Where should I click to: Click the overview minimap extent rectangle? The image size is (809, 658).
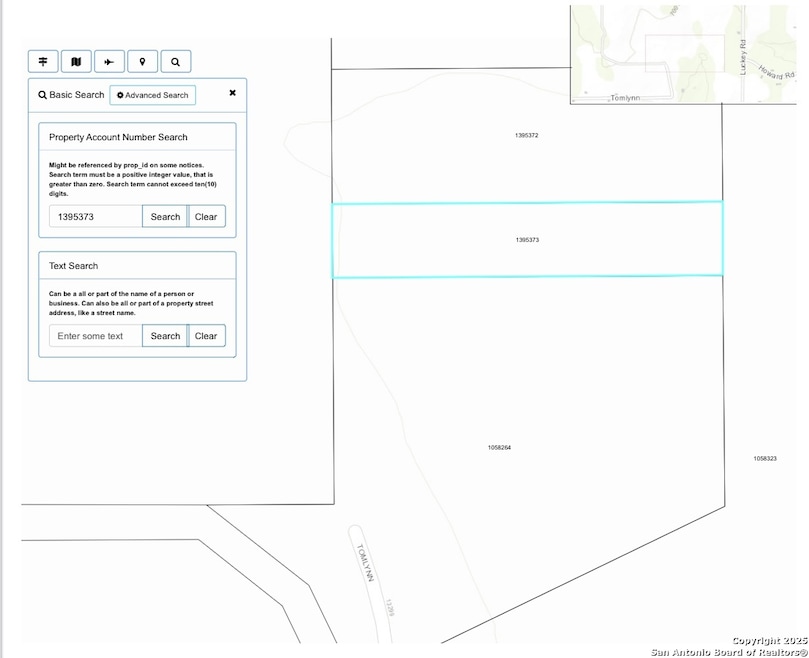point(684,53)
